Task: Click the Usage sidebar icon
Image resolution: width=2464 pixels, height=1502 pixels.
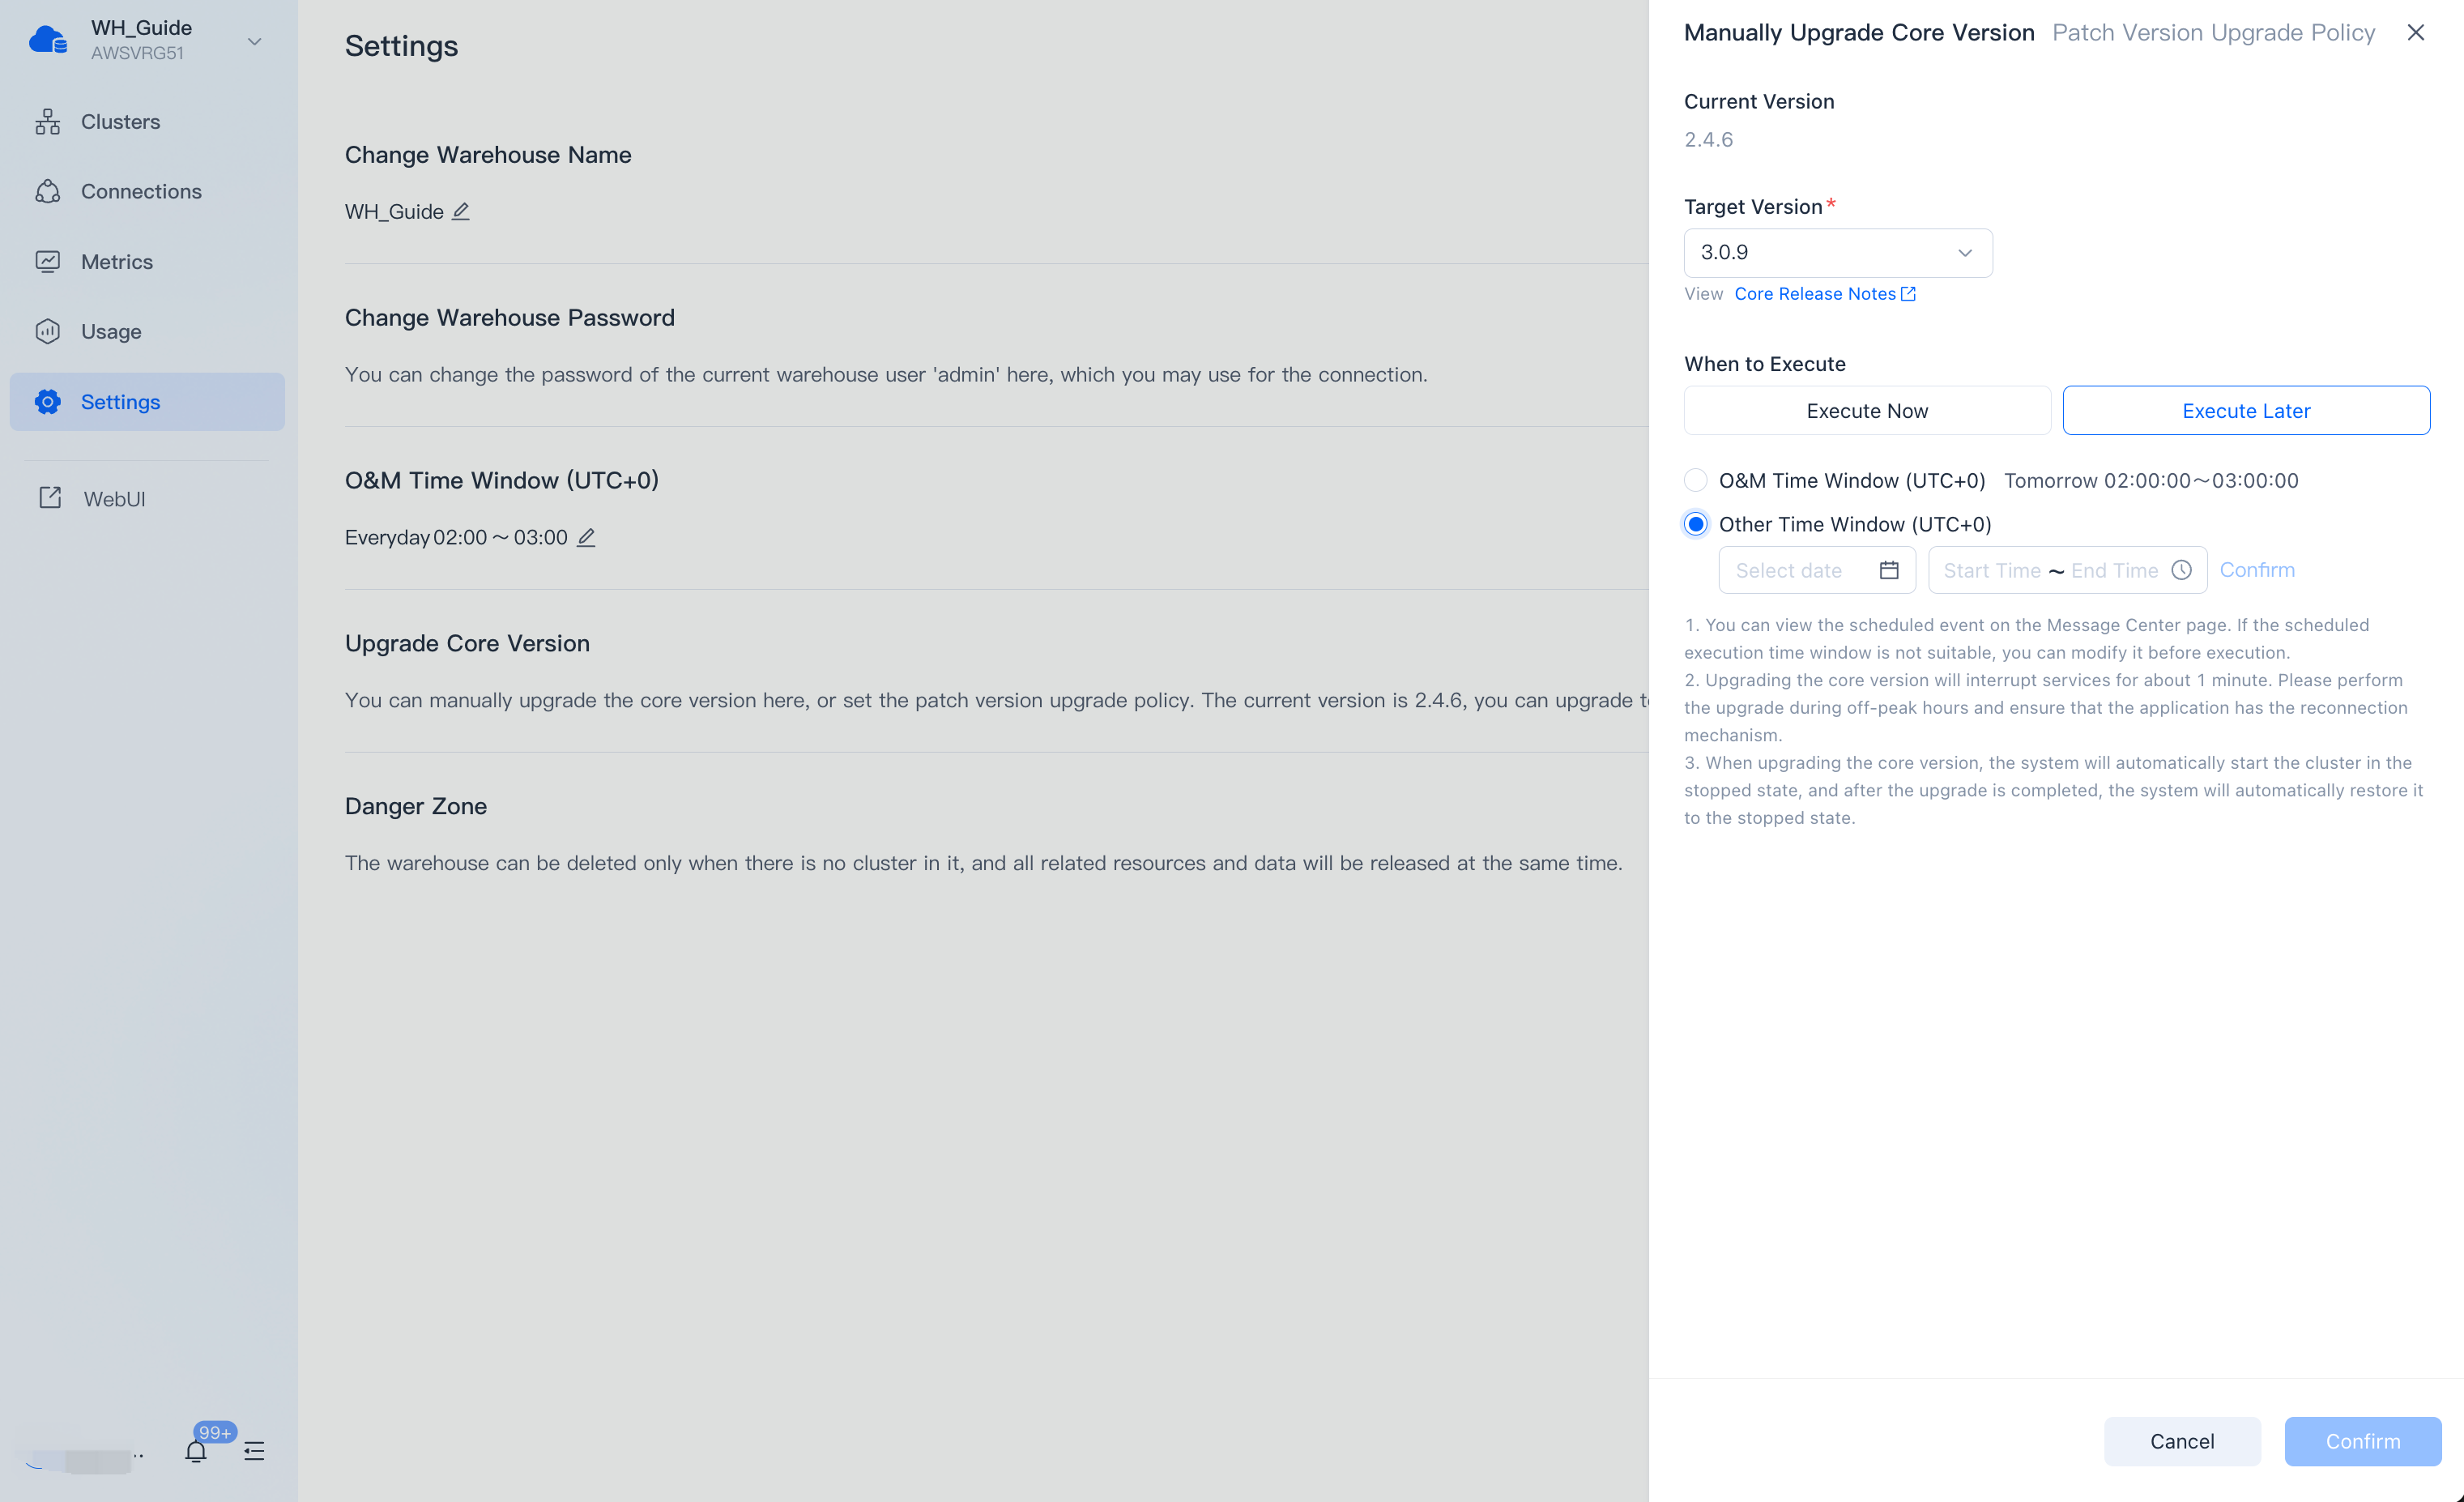Action: coord(48,332)
